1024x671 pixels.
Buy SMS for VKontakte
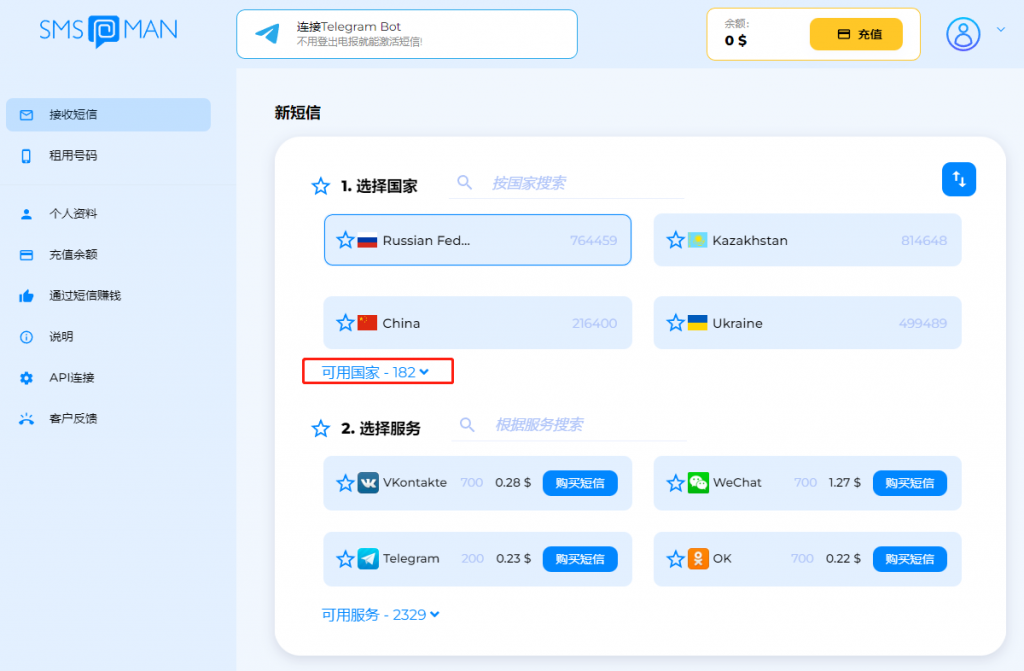pos(580,483)
